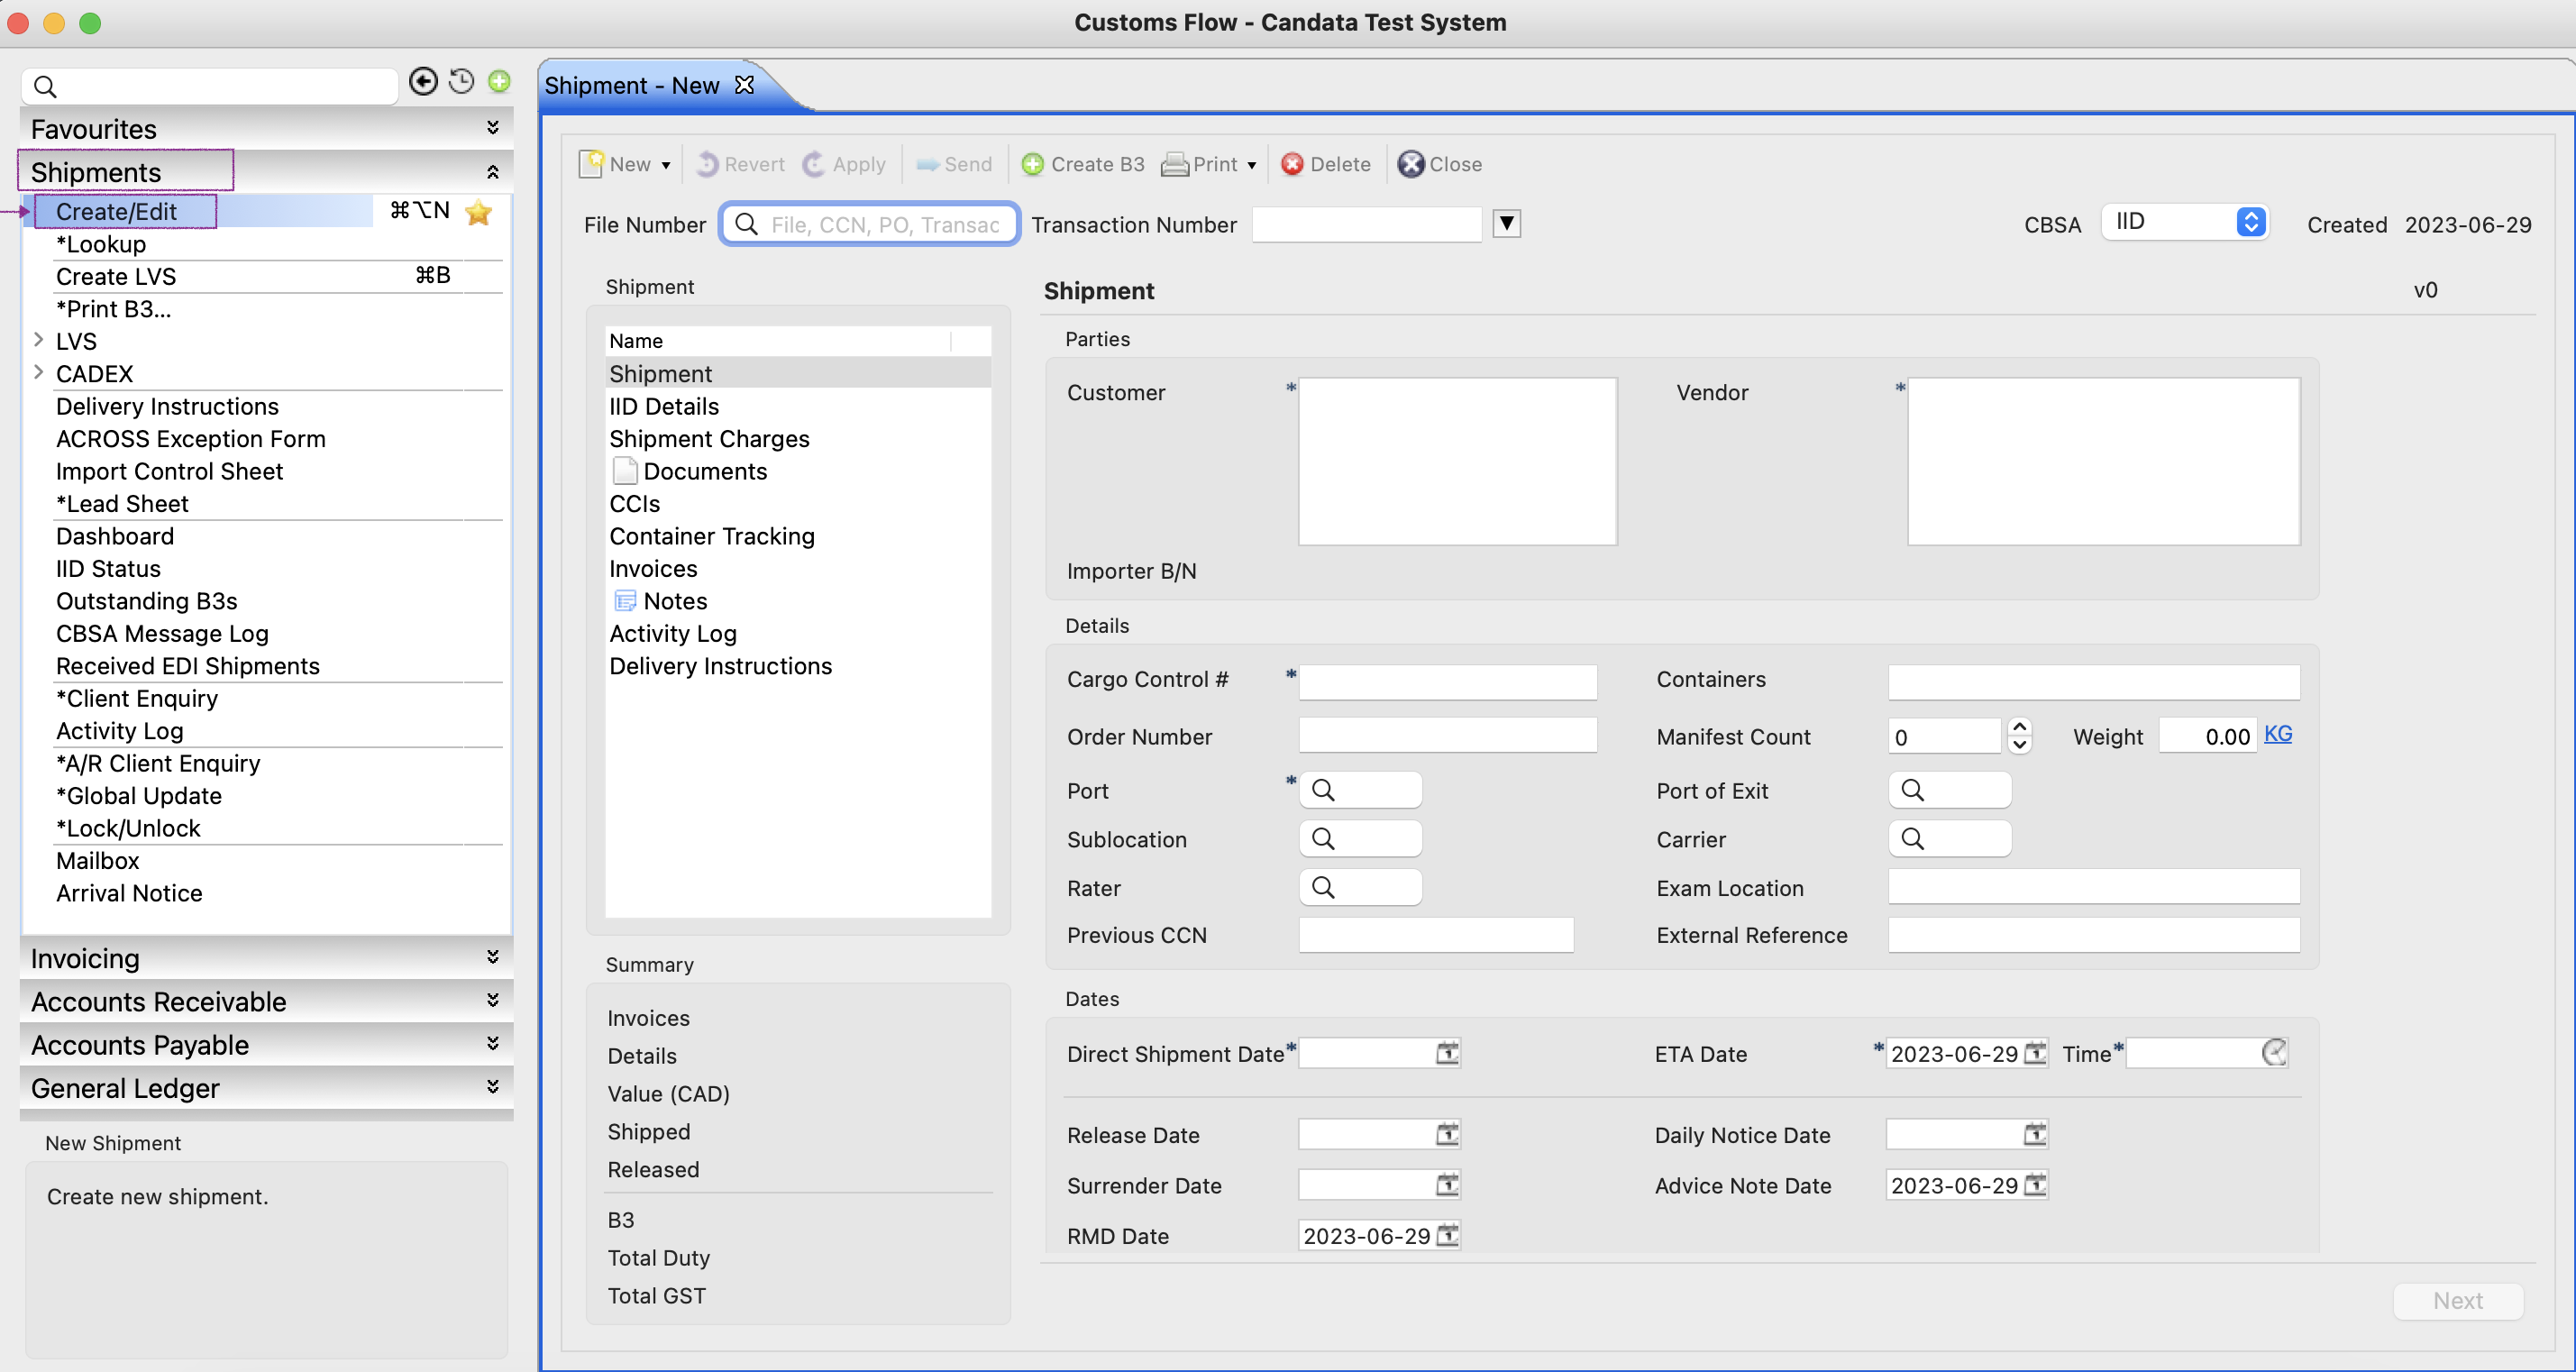Expand the Favourites section
Image resolution: width=2576 pixels, height=1372 pixels.
(493, 128)
